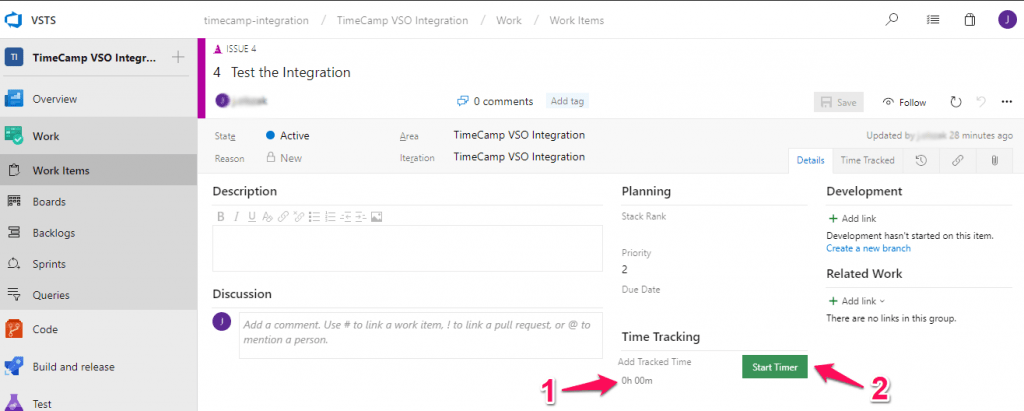Click the search magnifier icon in header
This screenshot has width=1024, height=411.
point(892,19)
